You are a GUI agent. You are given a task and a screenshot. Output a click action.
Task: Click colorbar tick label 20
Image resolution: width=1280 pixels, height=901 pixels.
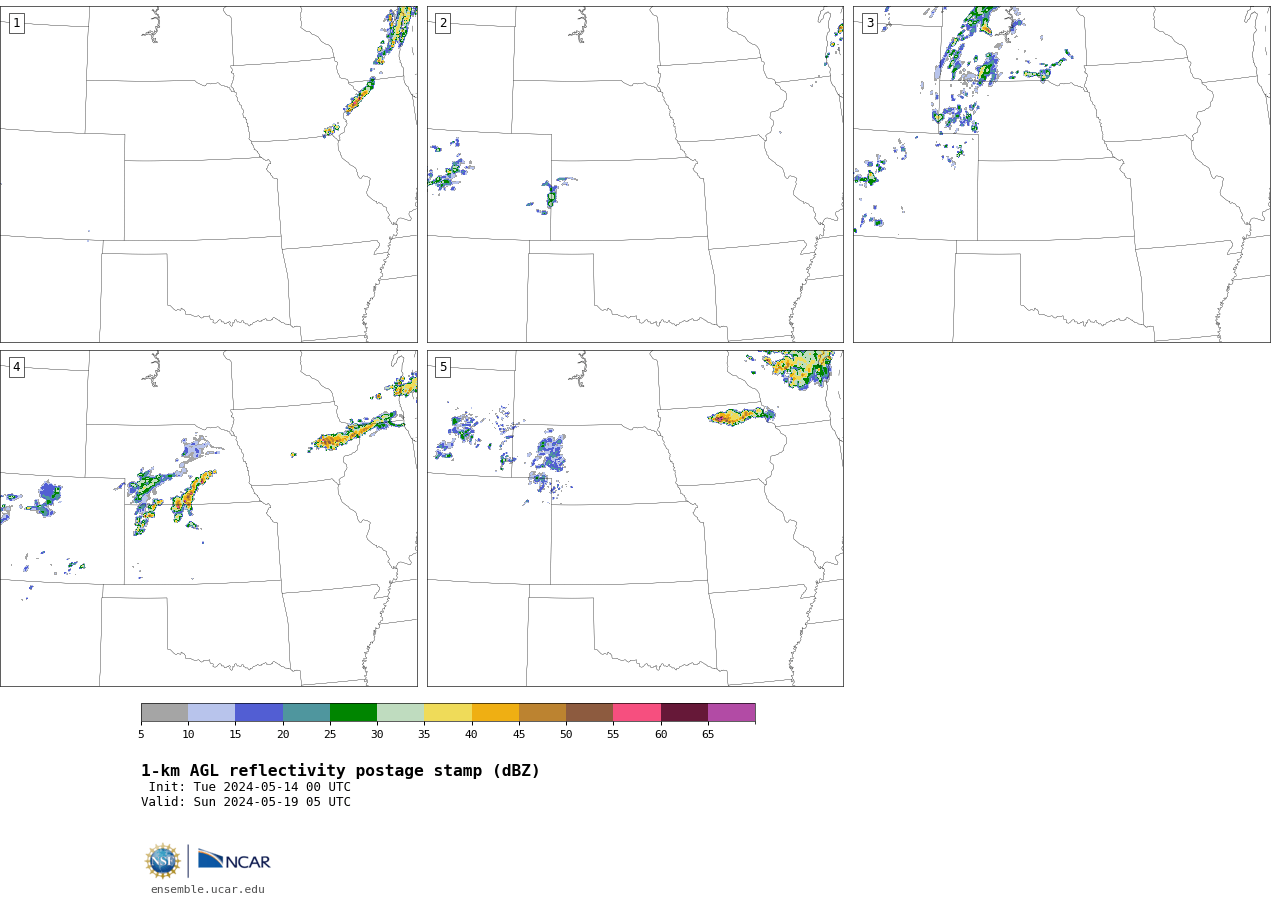283,734
